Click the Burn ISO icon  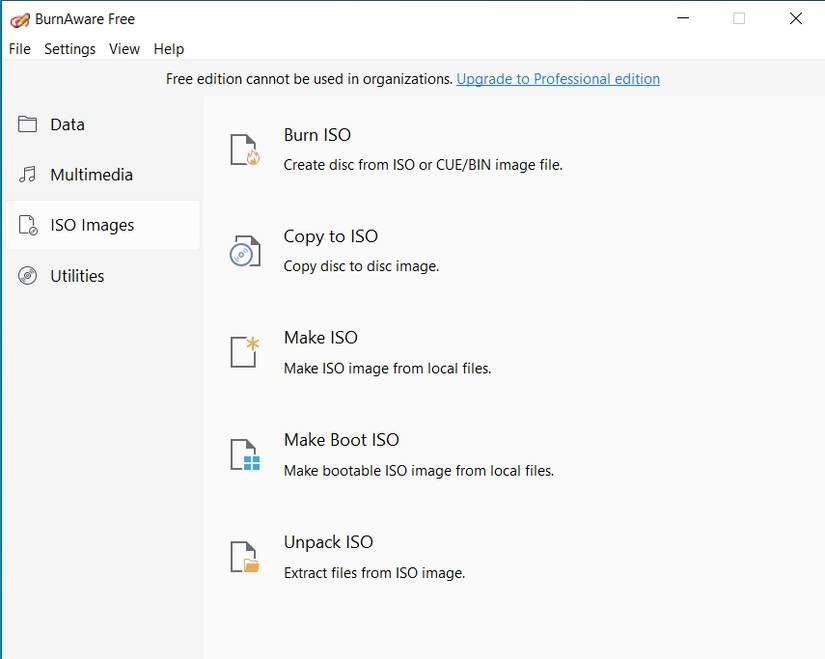pyautogui.click(x=243, y=147)
